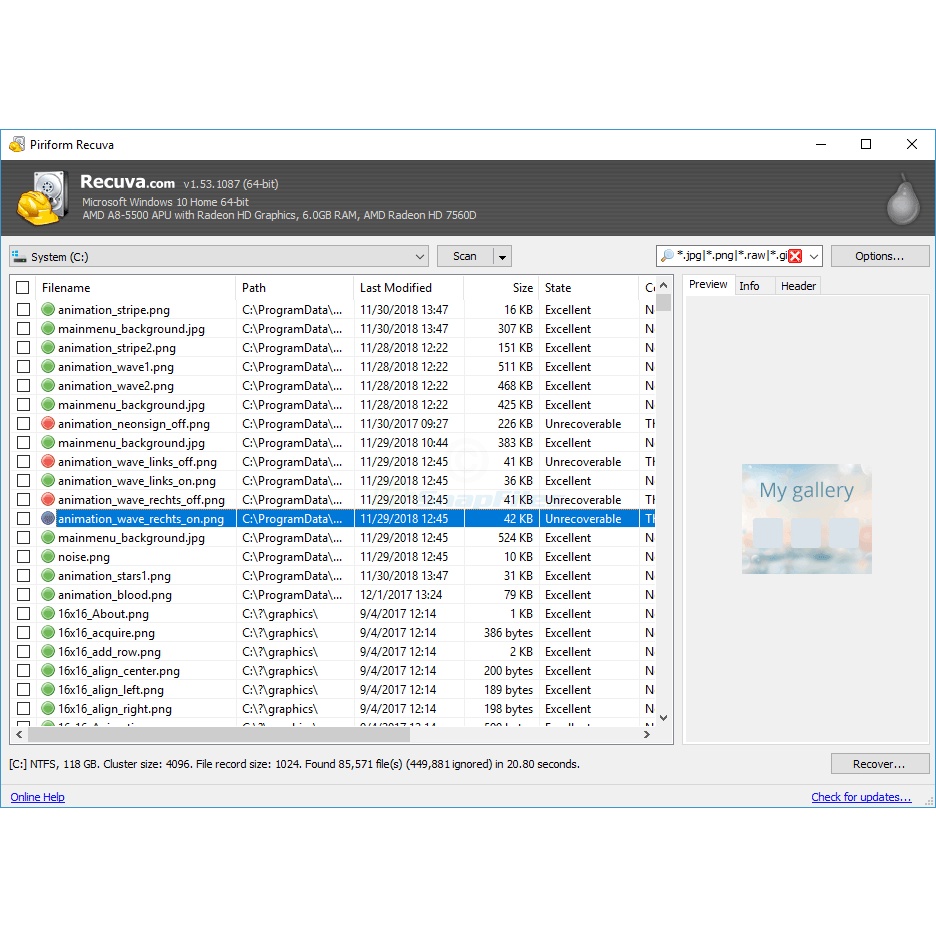Switch to the Header tab

pos(798,286)
